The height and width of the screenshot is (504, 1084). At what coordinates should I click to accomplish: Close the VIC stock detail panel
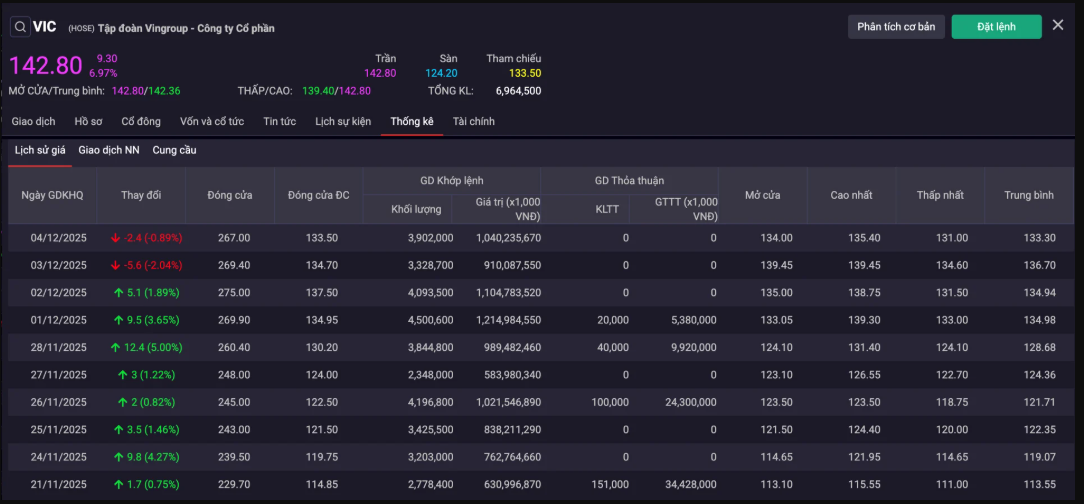(x=1058, y=25)
